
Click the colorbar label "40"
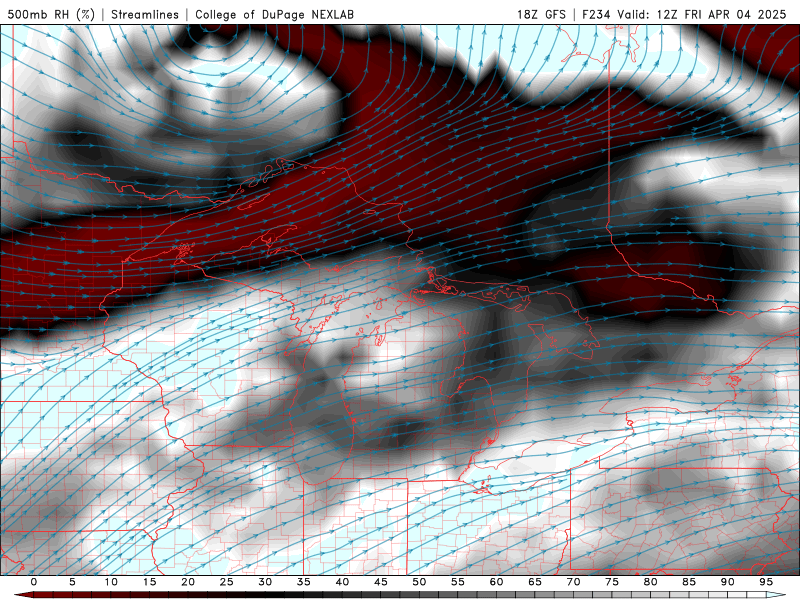(x=342, y=582)
